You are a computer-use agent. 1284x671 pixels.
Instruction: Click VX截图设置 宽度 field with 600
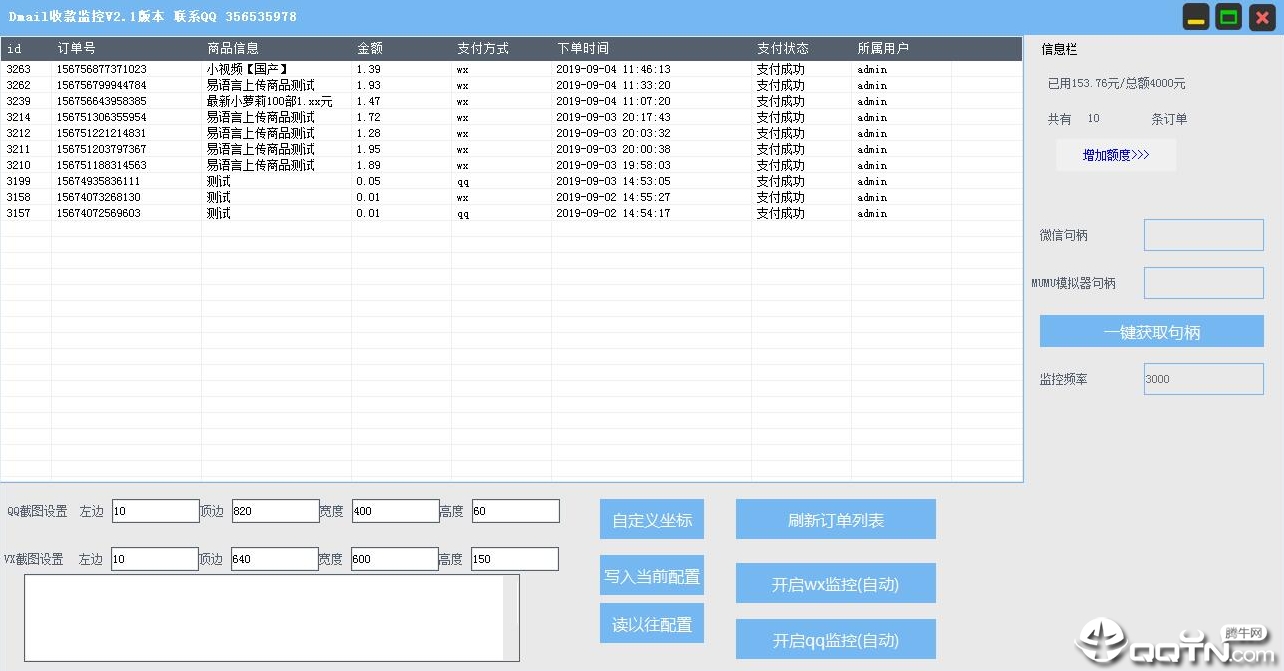(x=395, y=559)
